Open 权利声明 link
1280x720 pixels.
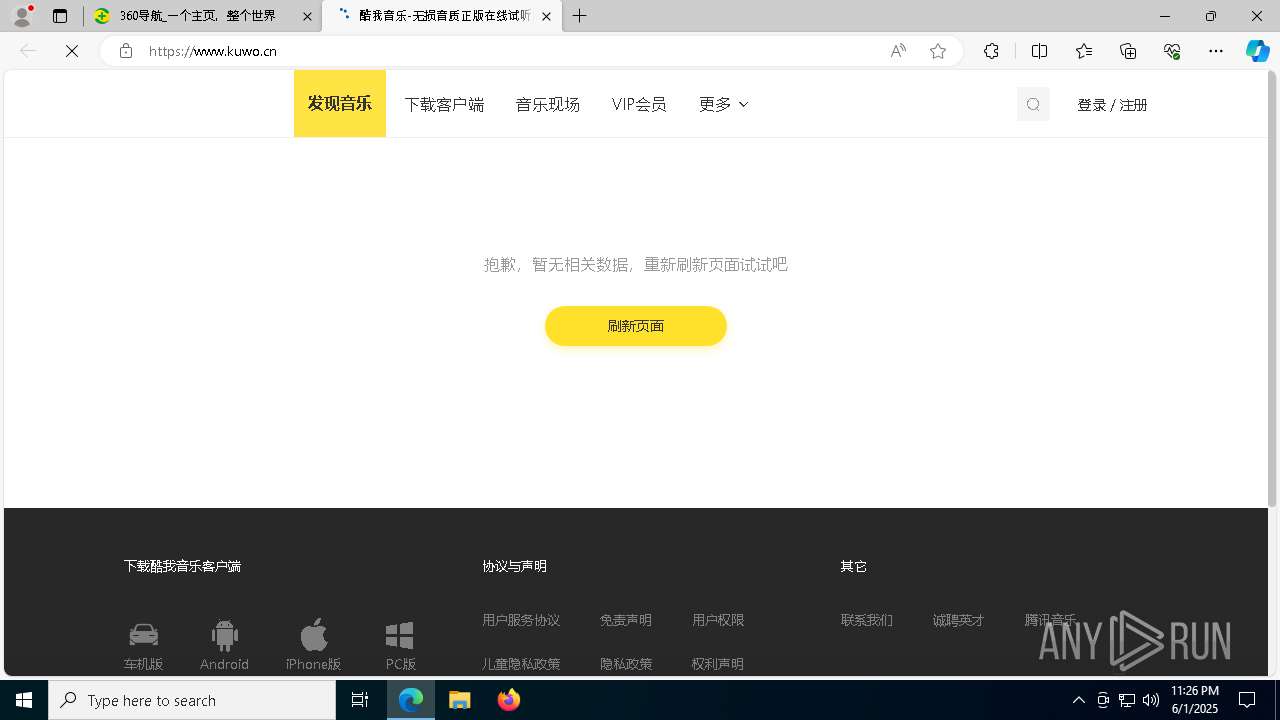718,664
